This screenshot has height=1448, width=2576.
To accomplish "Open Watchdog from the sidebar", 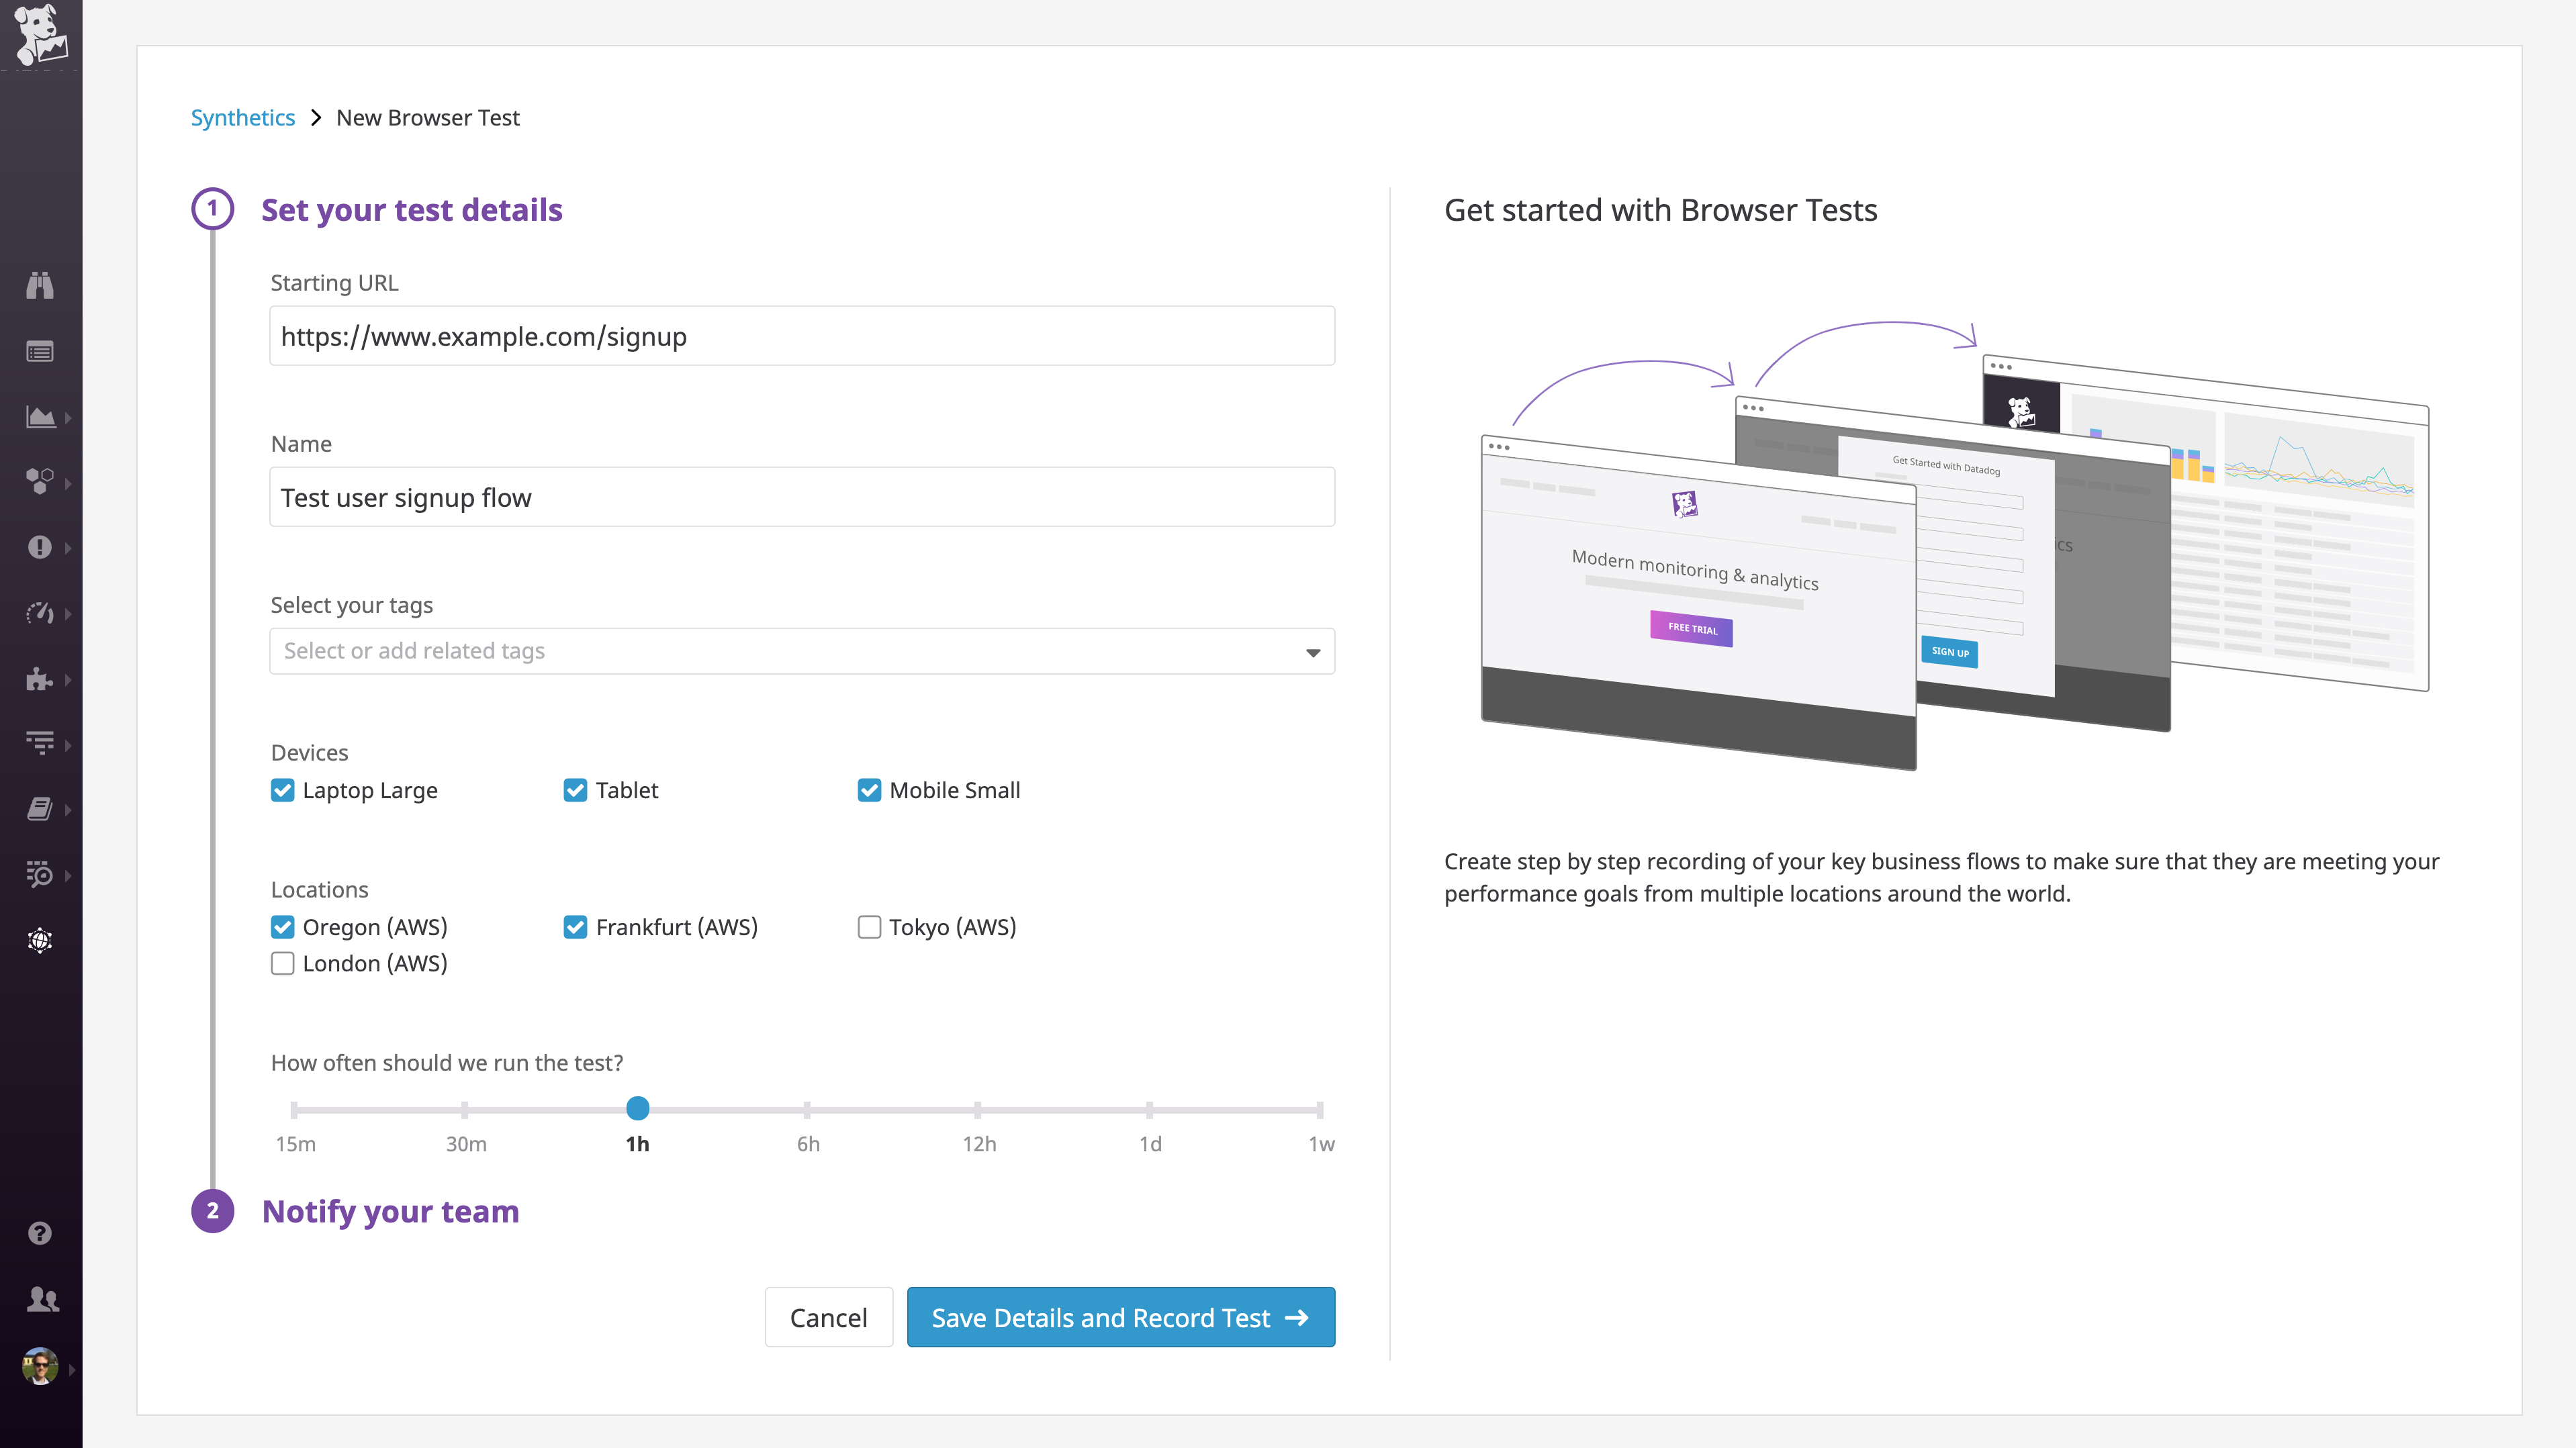I will (40, 285).
